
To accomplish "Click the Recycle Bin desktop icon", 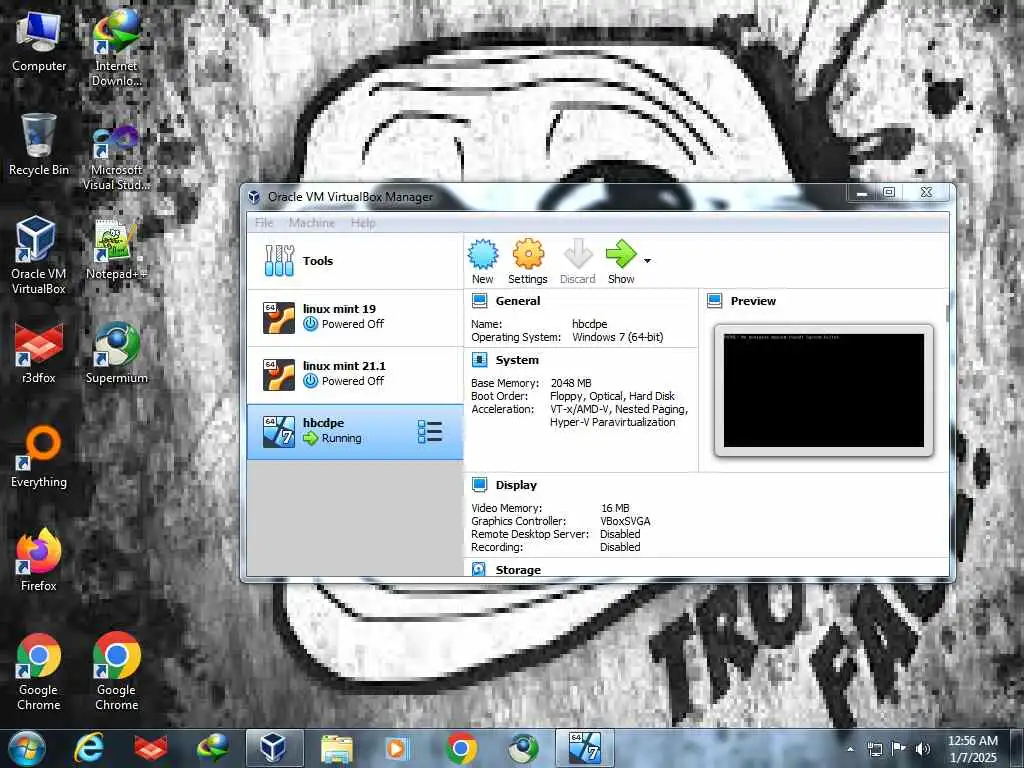I will click(39, 144).
